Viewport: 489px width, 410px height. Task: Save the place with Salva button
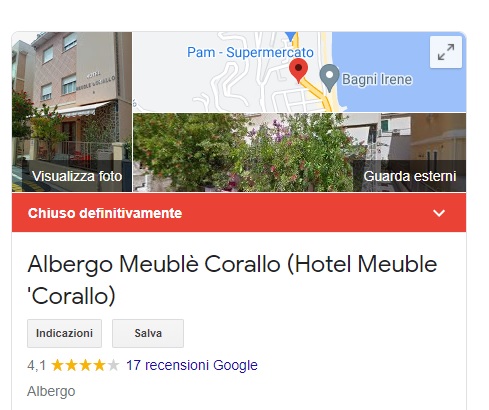click(148, 333)
